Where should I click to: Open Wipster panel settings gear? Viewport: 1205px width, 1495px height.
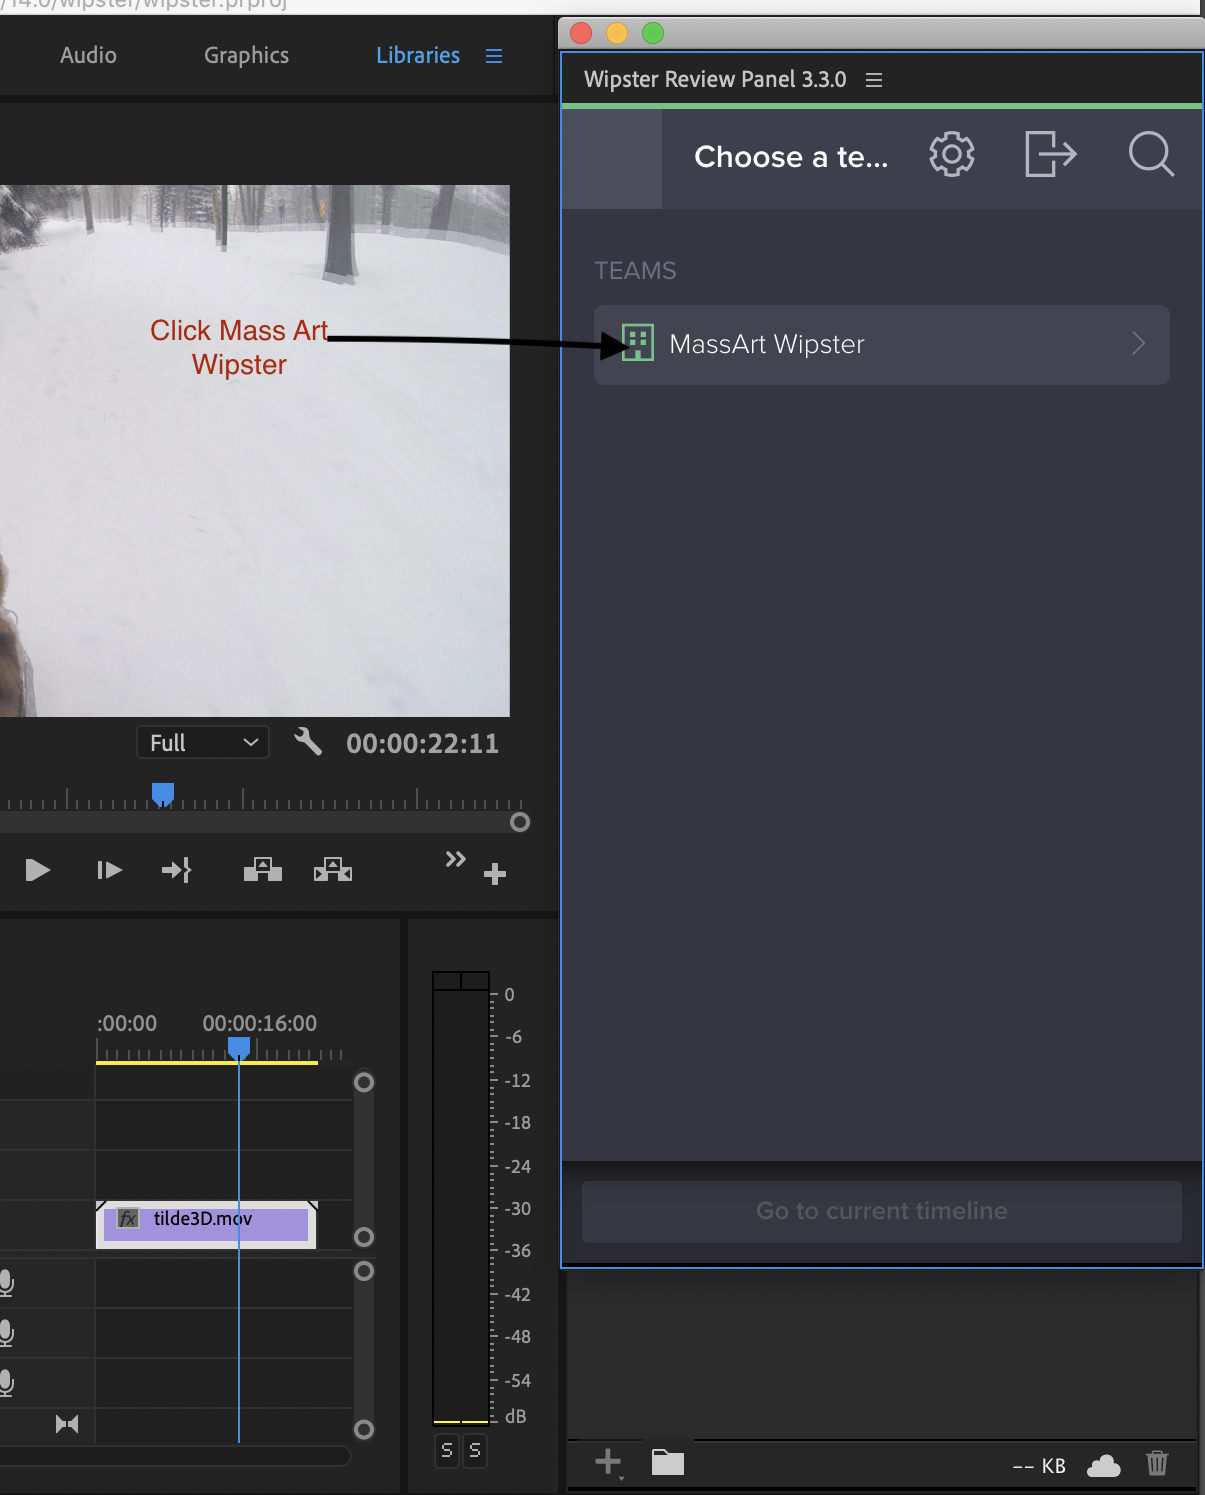951,155
